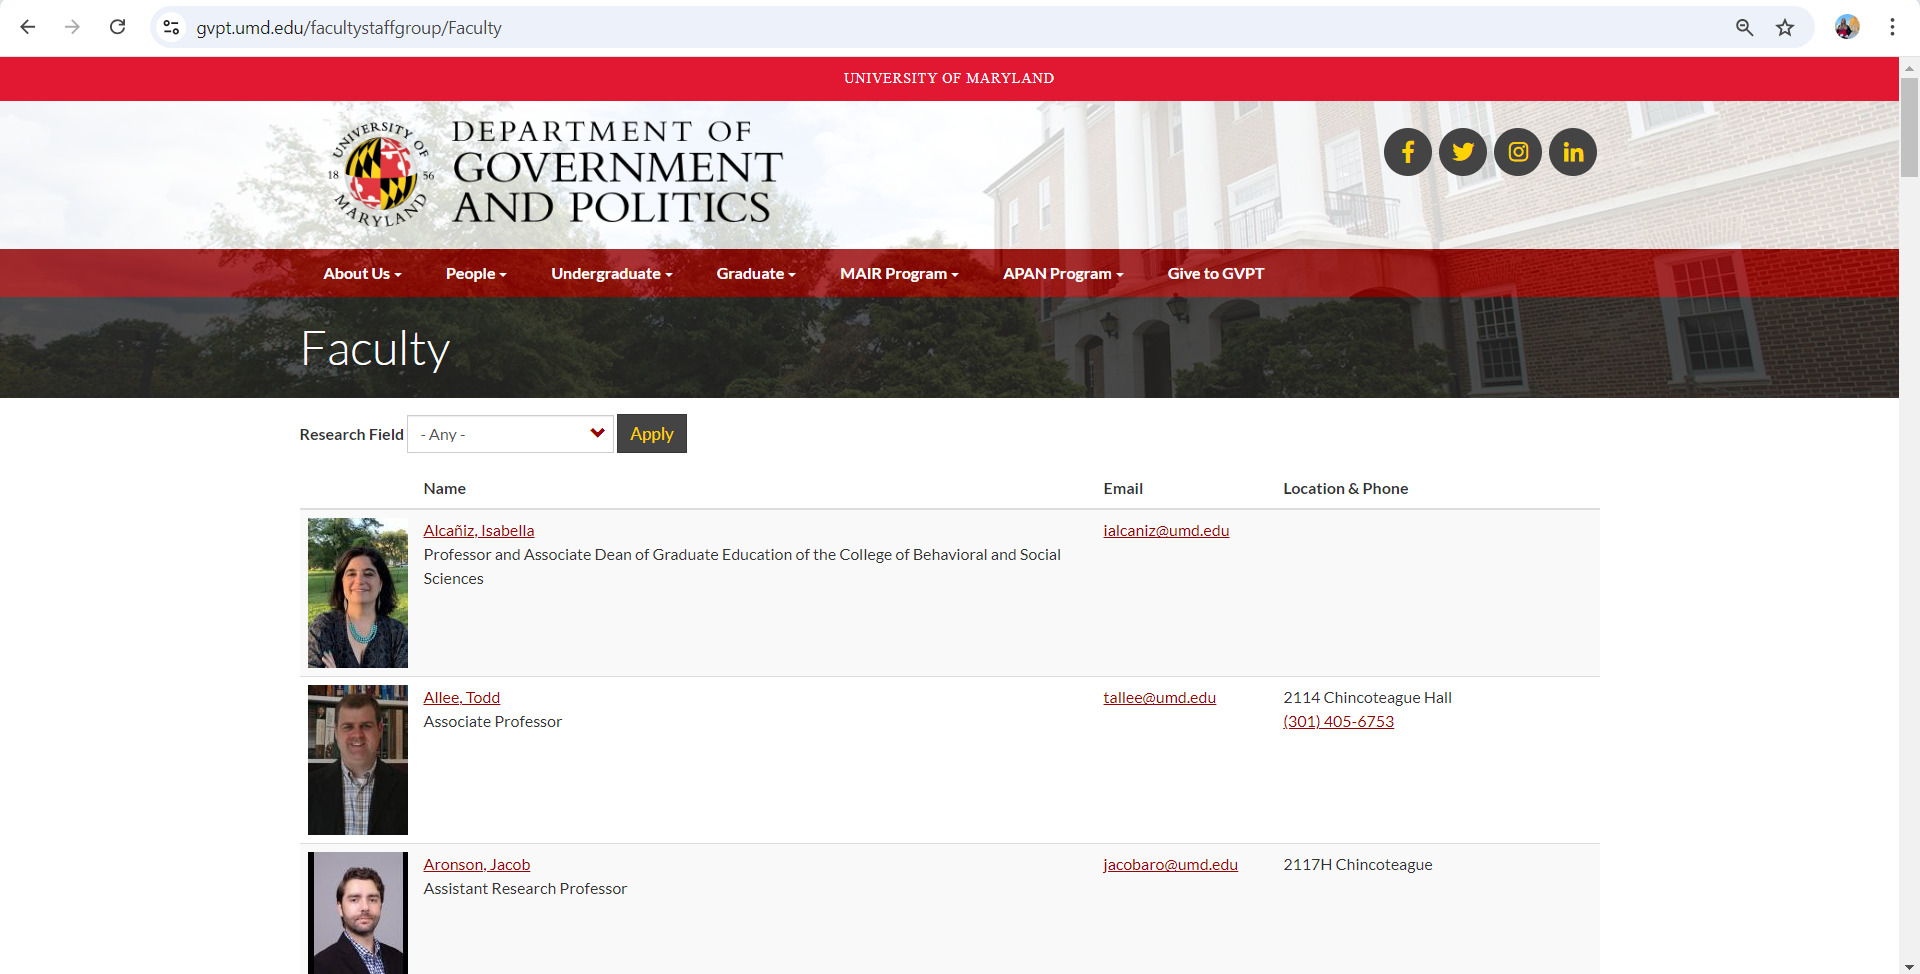Click the zoom magnifier icon in address bar

click(1744, 27)
